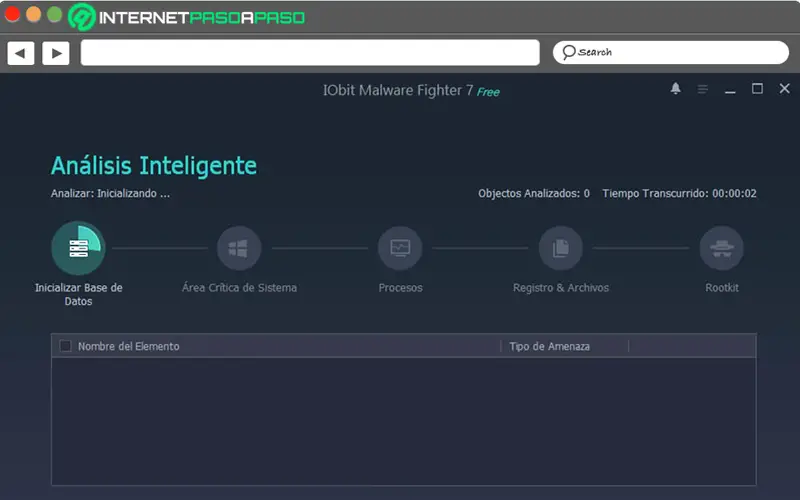
Task: Click the green macOS zoom dot
Action: click(x=55, y=14)
